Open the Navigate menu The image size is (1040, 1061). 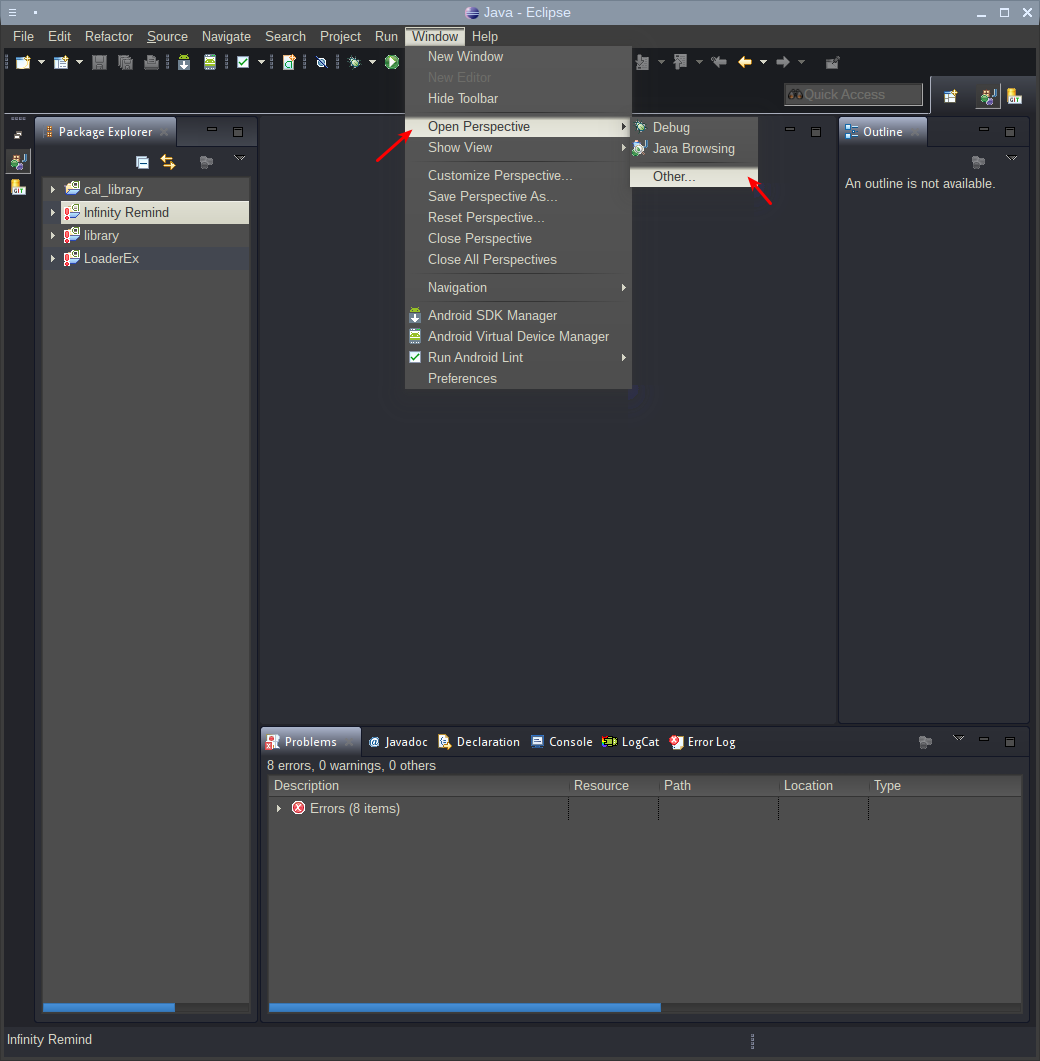(226, 37)
